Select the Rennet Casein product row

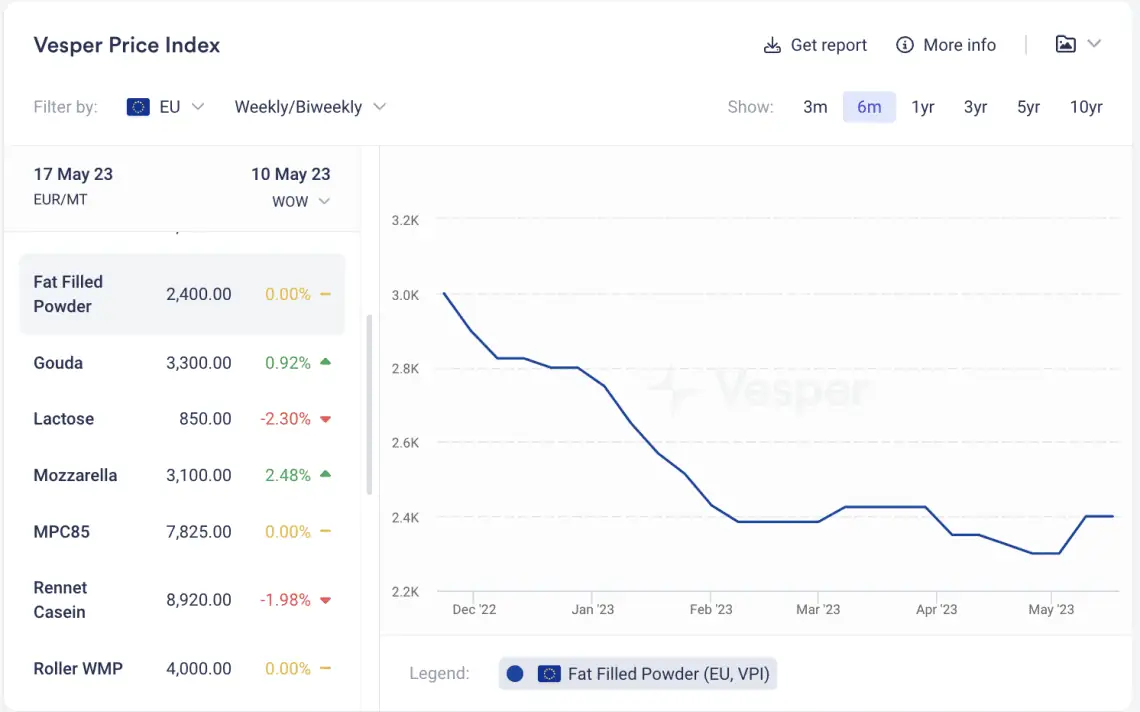pos(182,600)
